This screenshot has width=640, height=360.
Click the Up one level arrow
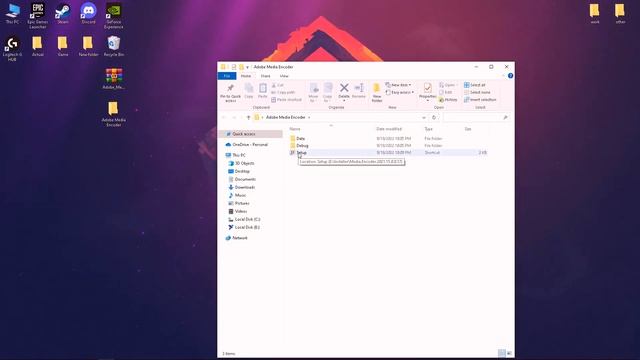(248, 118)
